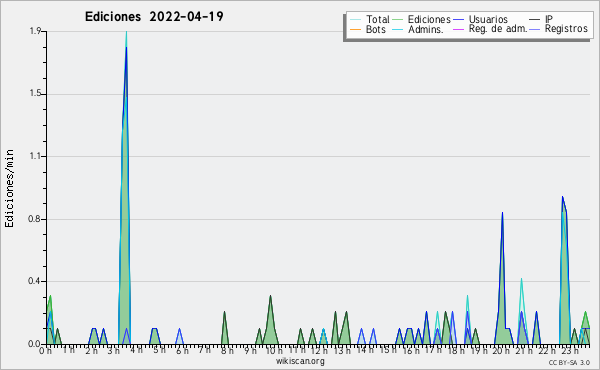Click the magenta swatch beside 'Reg. de adm.'
Image resolution: width=600 pixels, height=370 pixels.
458,29
